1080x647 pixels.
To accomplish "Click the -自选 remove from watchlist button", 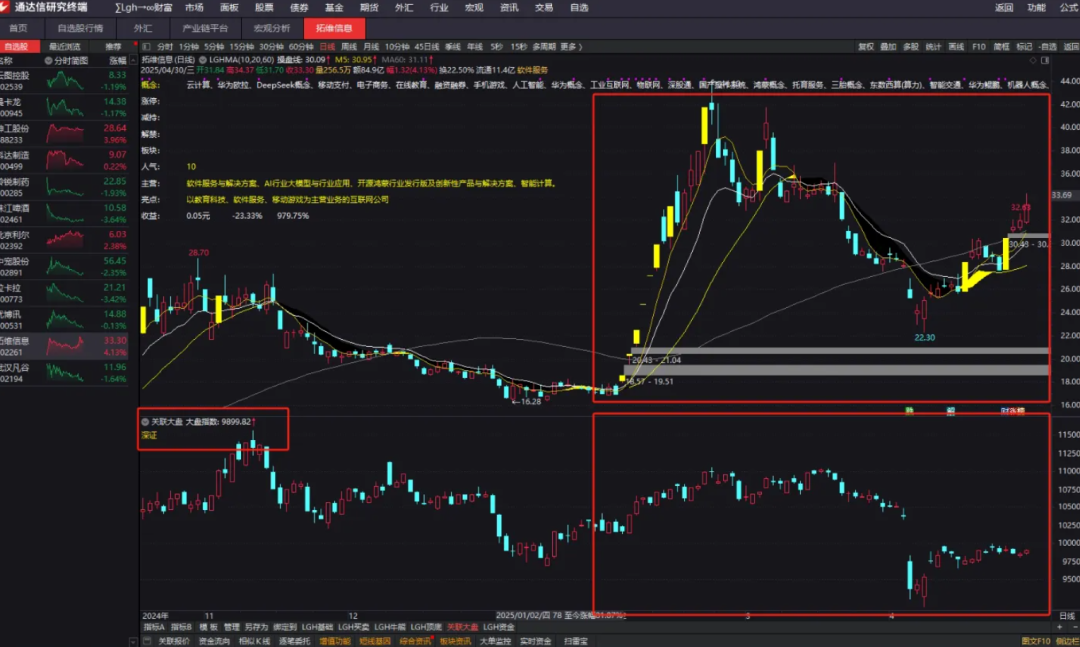I will pyautogui.click(x=1048, y=47).
